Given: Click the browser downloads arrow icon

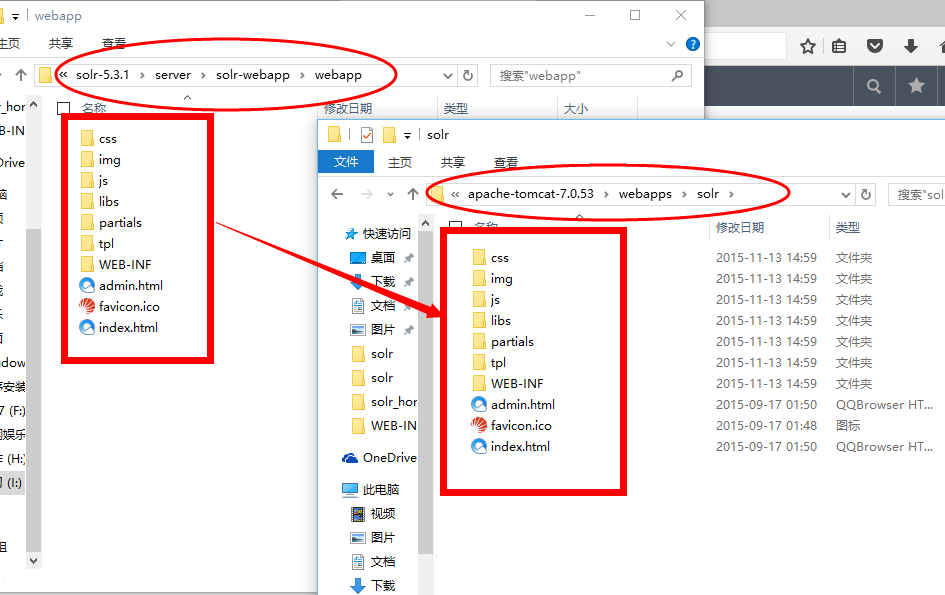Looking at the screenshot, I should 911,46.
